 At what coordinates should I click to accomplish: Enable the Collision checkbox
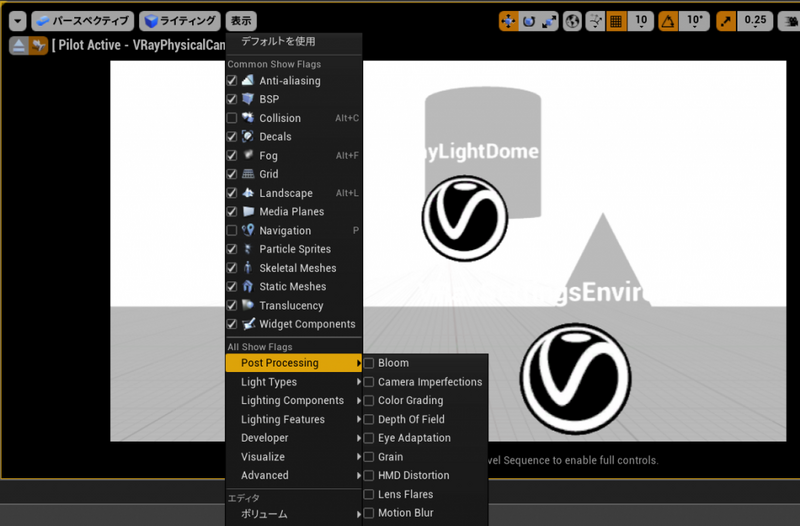point(232,118)
